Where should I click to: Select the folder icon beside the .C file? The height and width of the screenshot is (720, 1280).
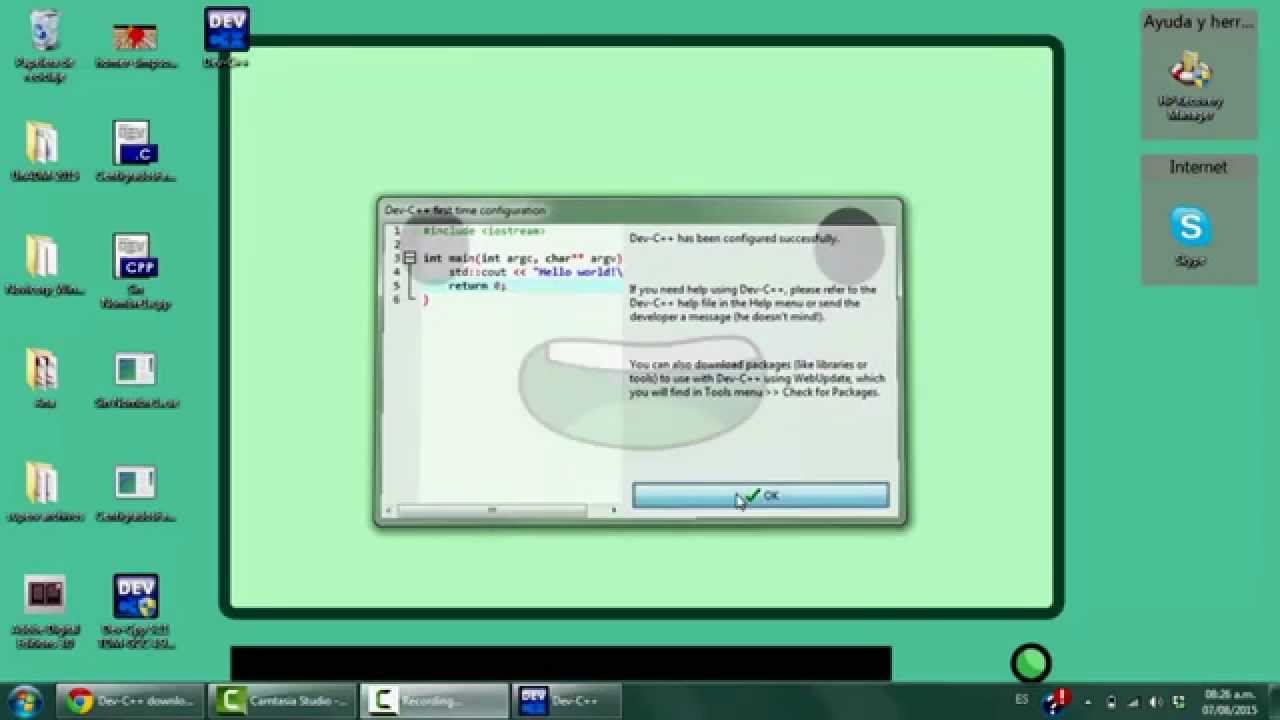coord(44,151)
